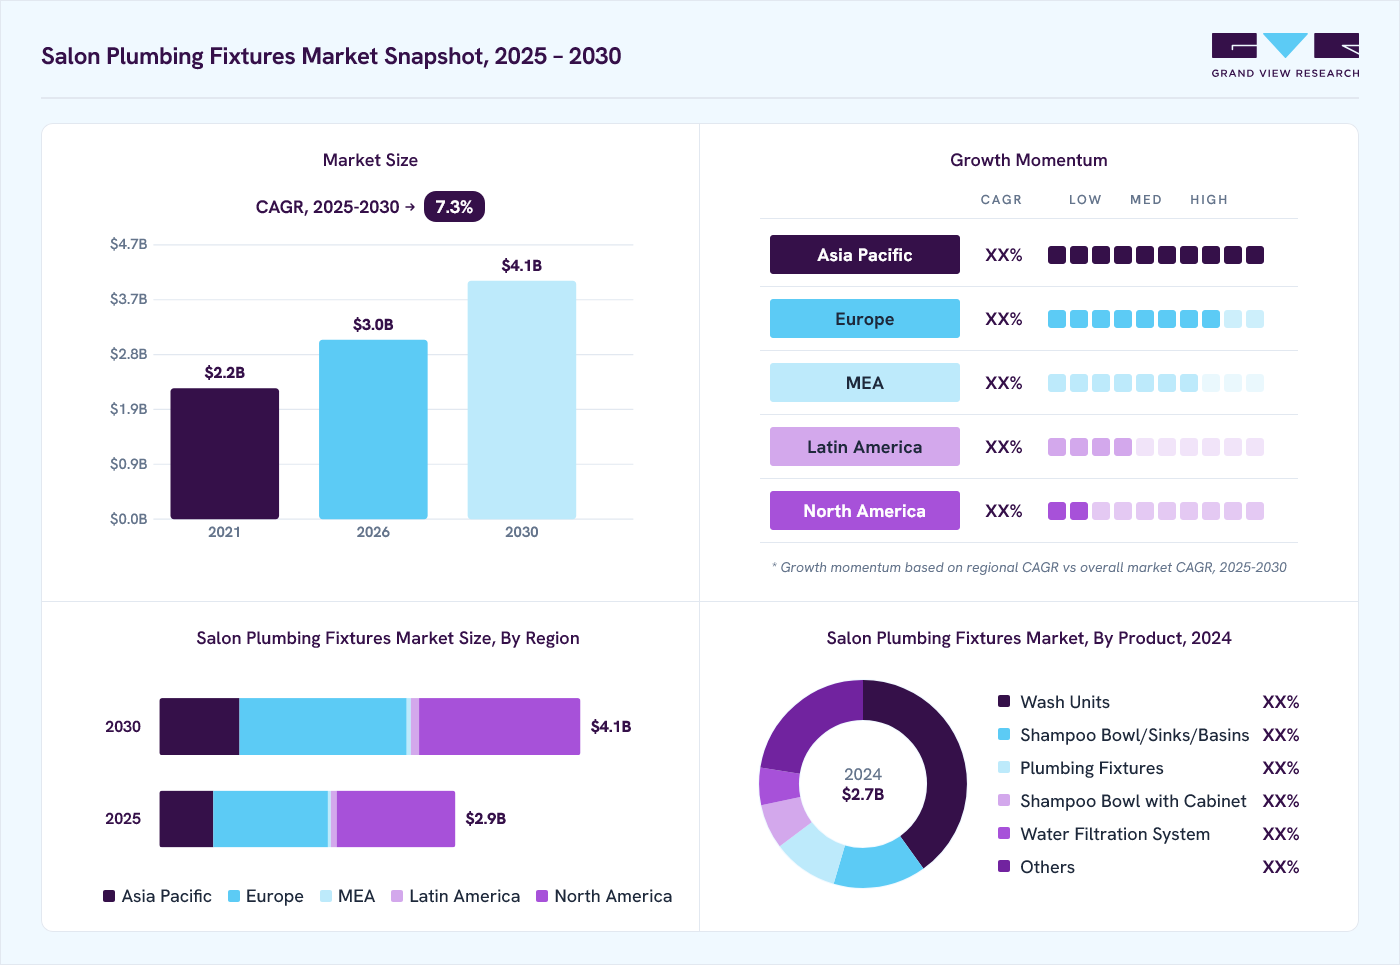
Task: Select the Shampoo Bowl with Cabinet legend swatch
Action: (1004, 800)
